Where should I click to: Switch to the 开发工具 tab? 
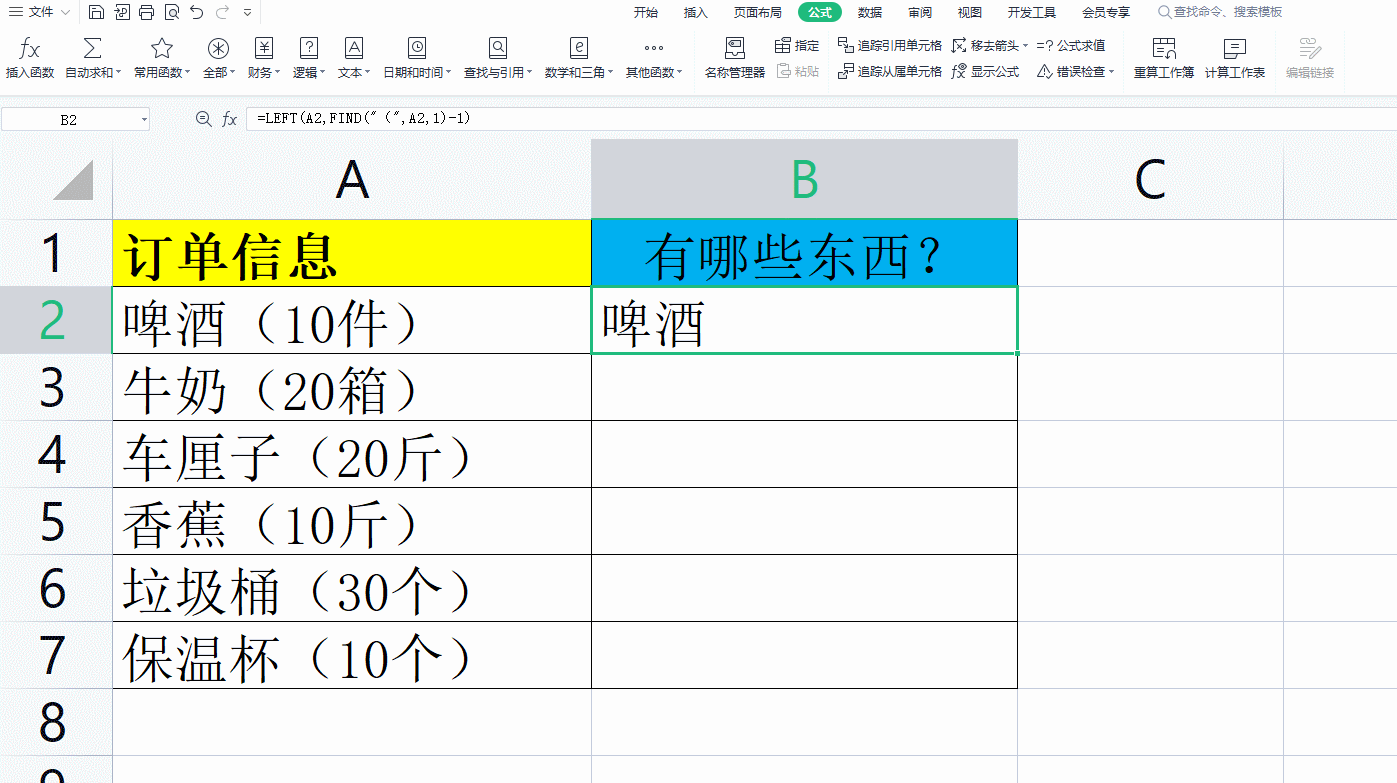point(1032,13)
